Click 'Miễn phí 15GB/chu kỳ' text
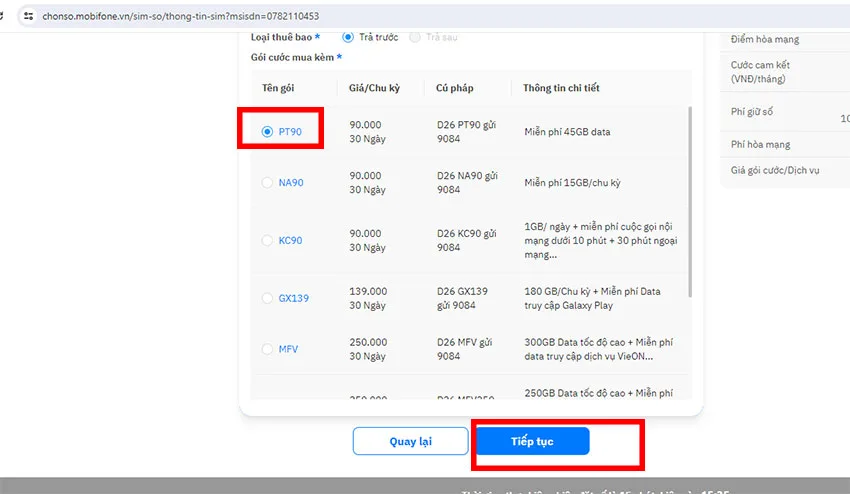Viewport: 850px width, 494px height. [x=572, y=183]
